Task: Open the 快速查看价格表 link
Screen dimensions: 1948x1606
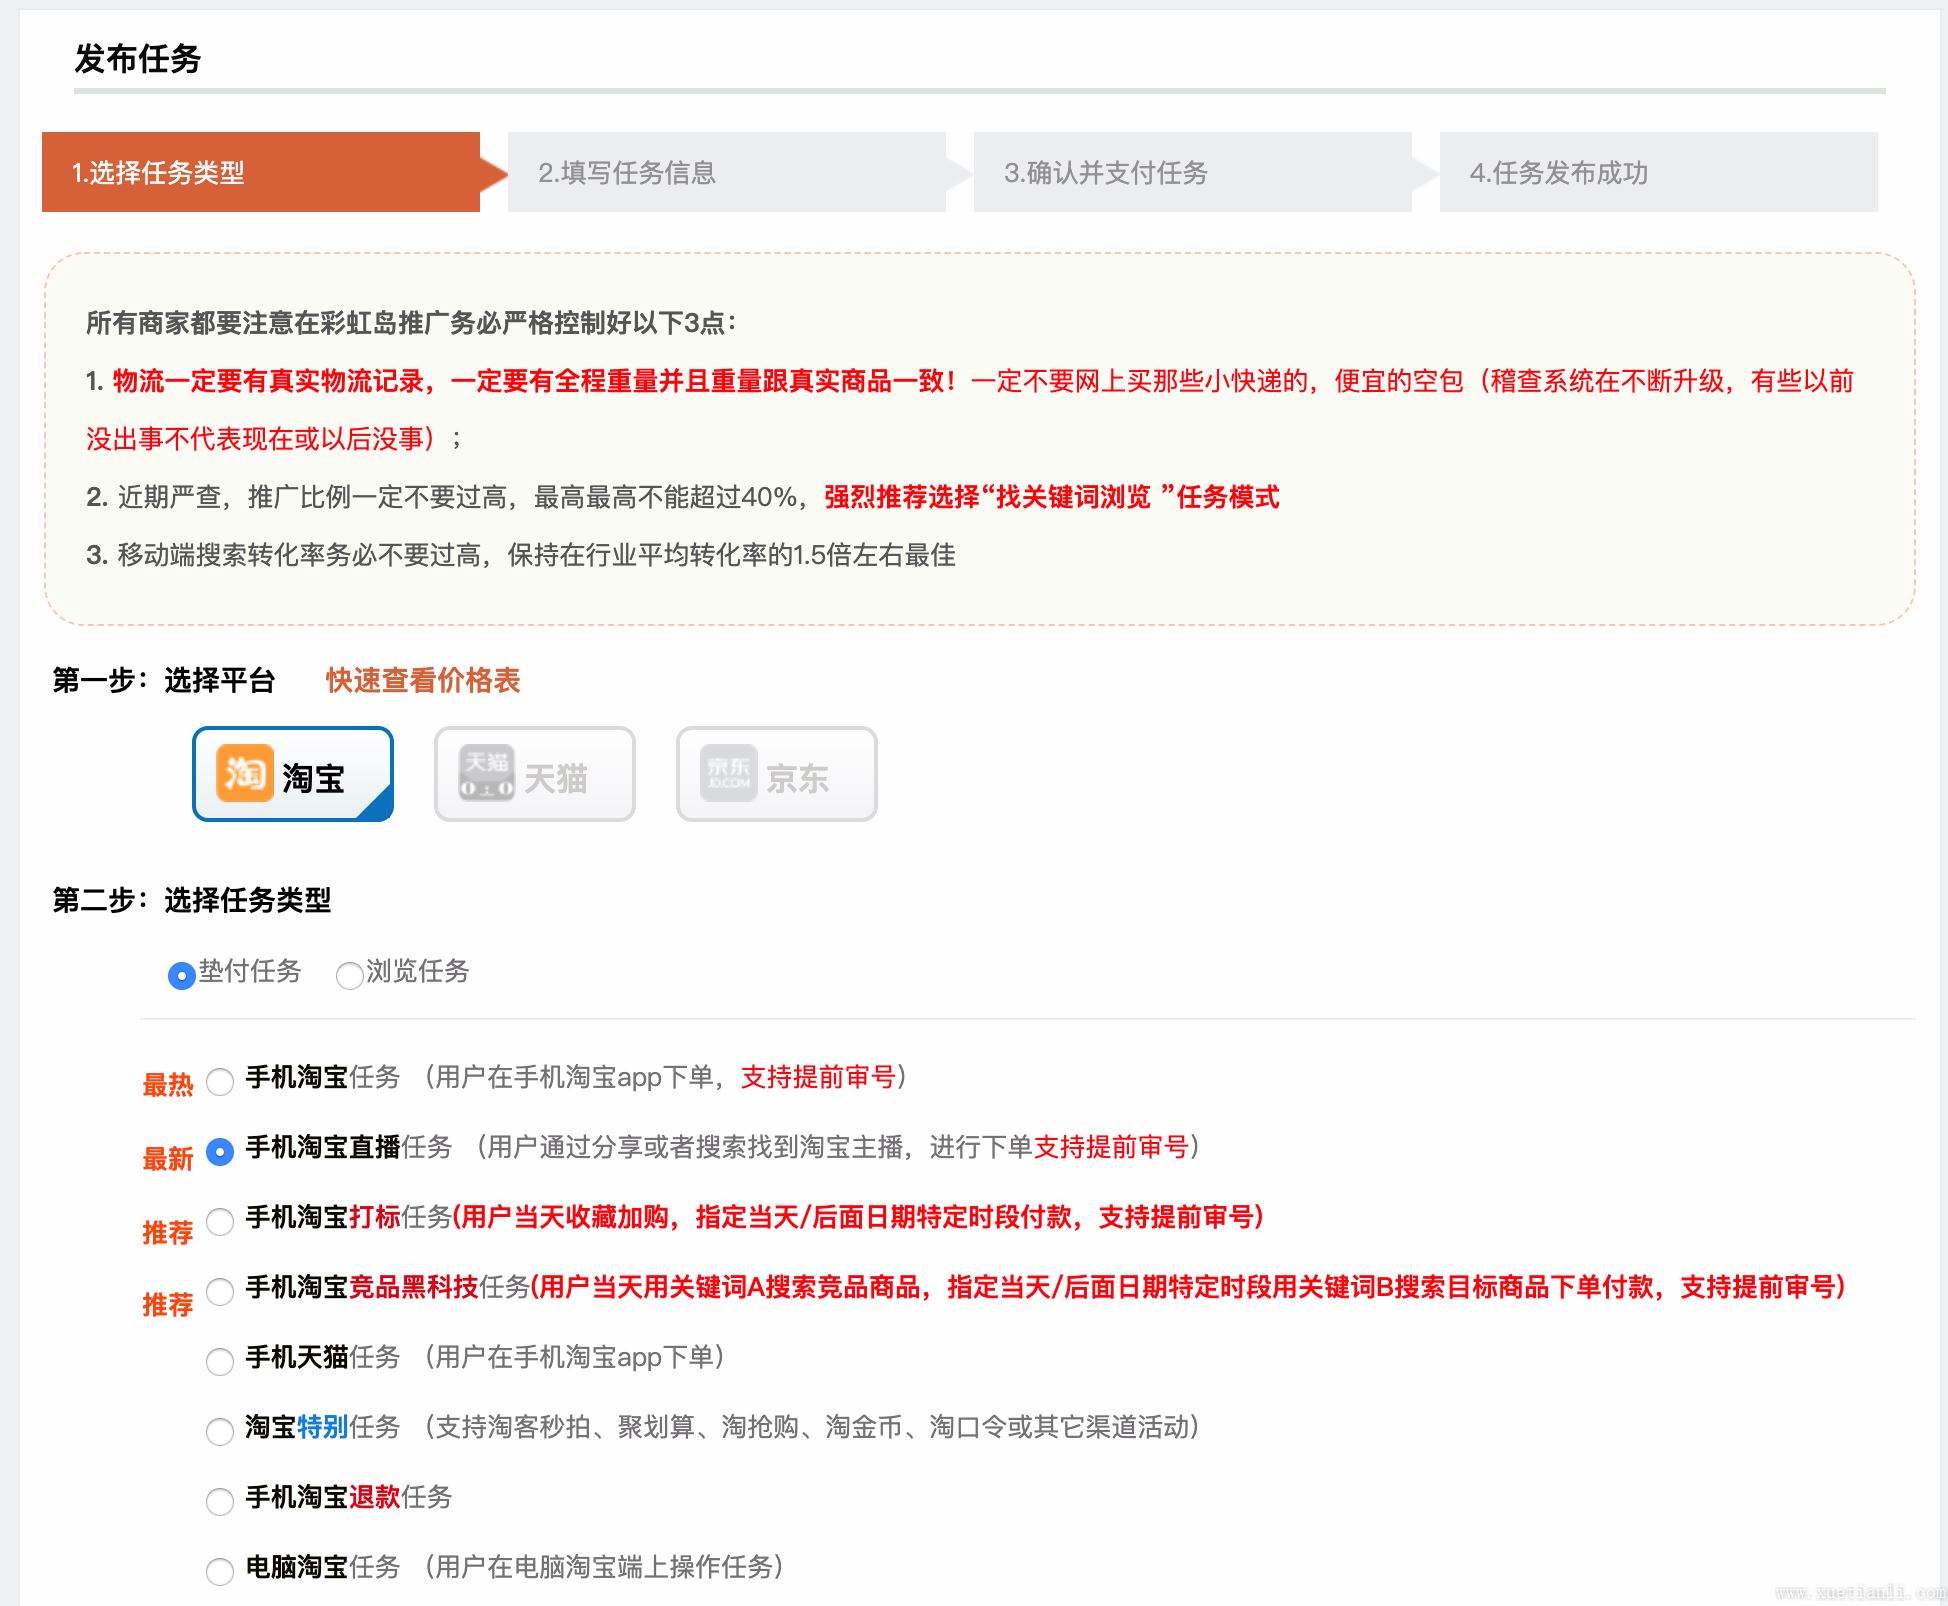Action: pos(423,680)
